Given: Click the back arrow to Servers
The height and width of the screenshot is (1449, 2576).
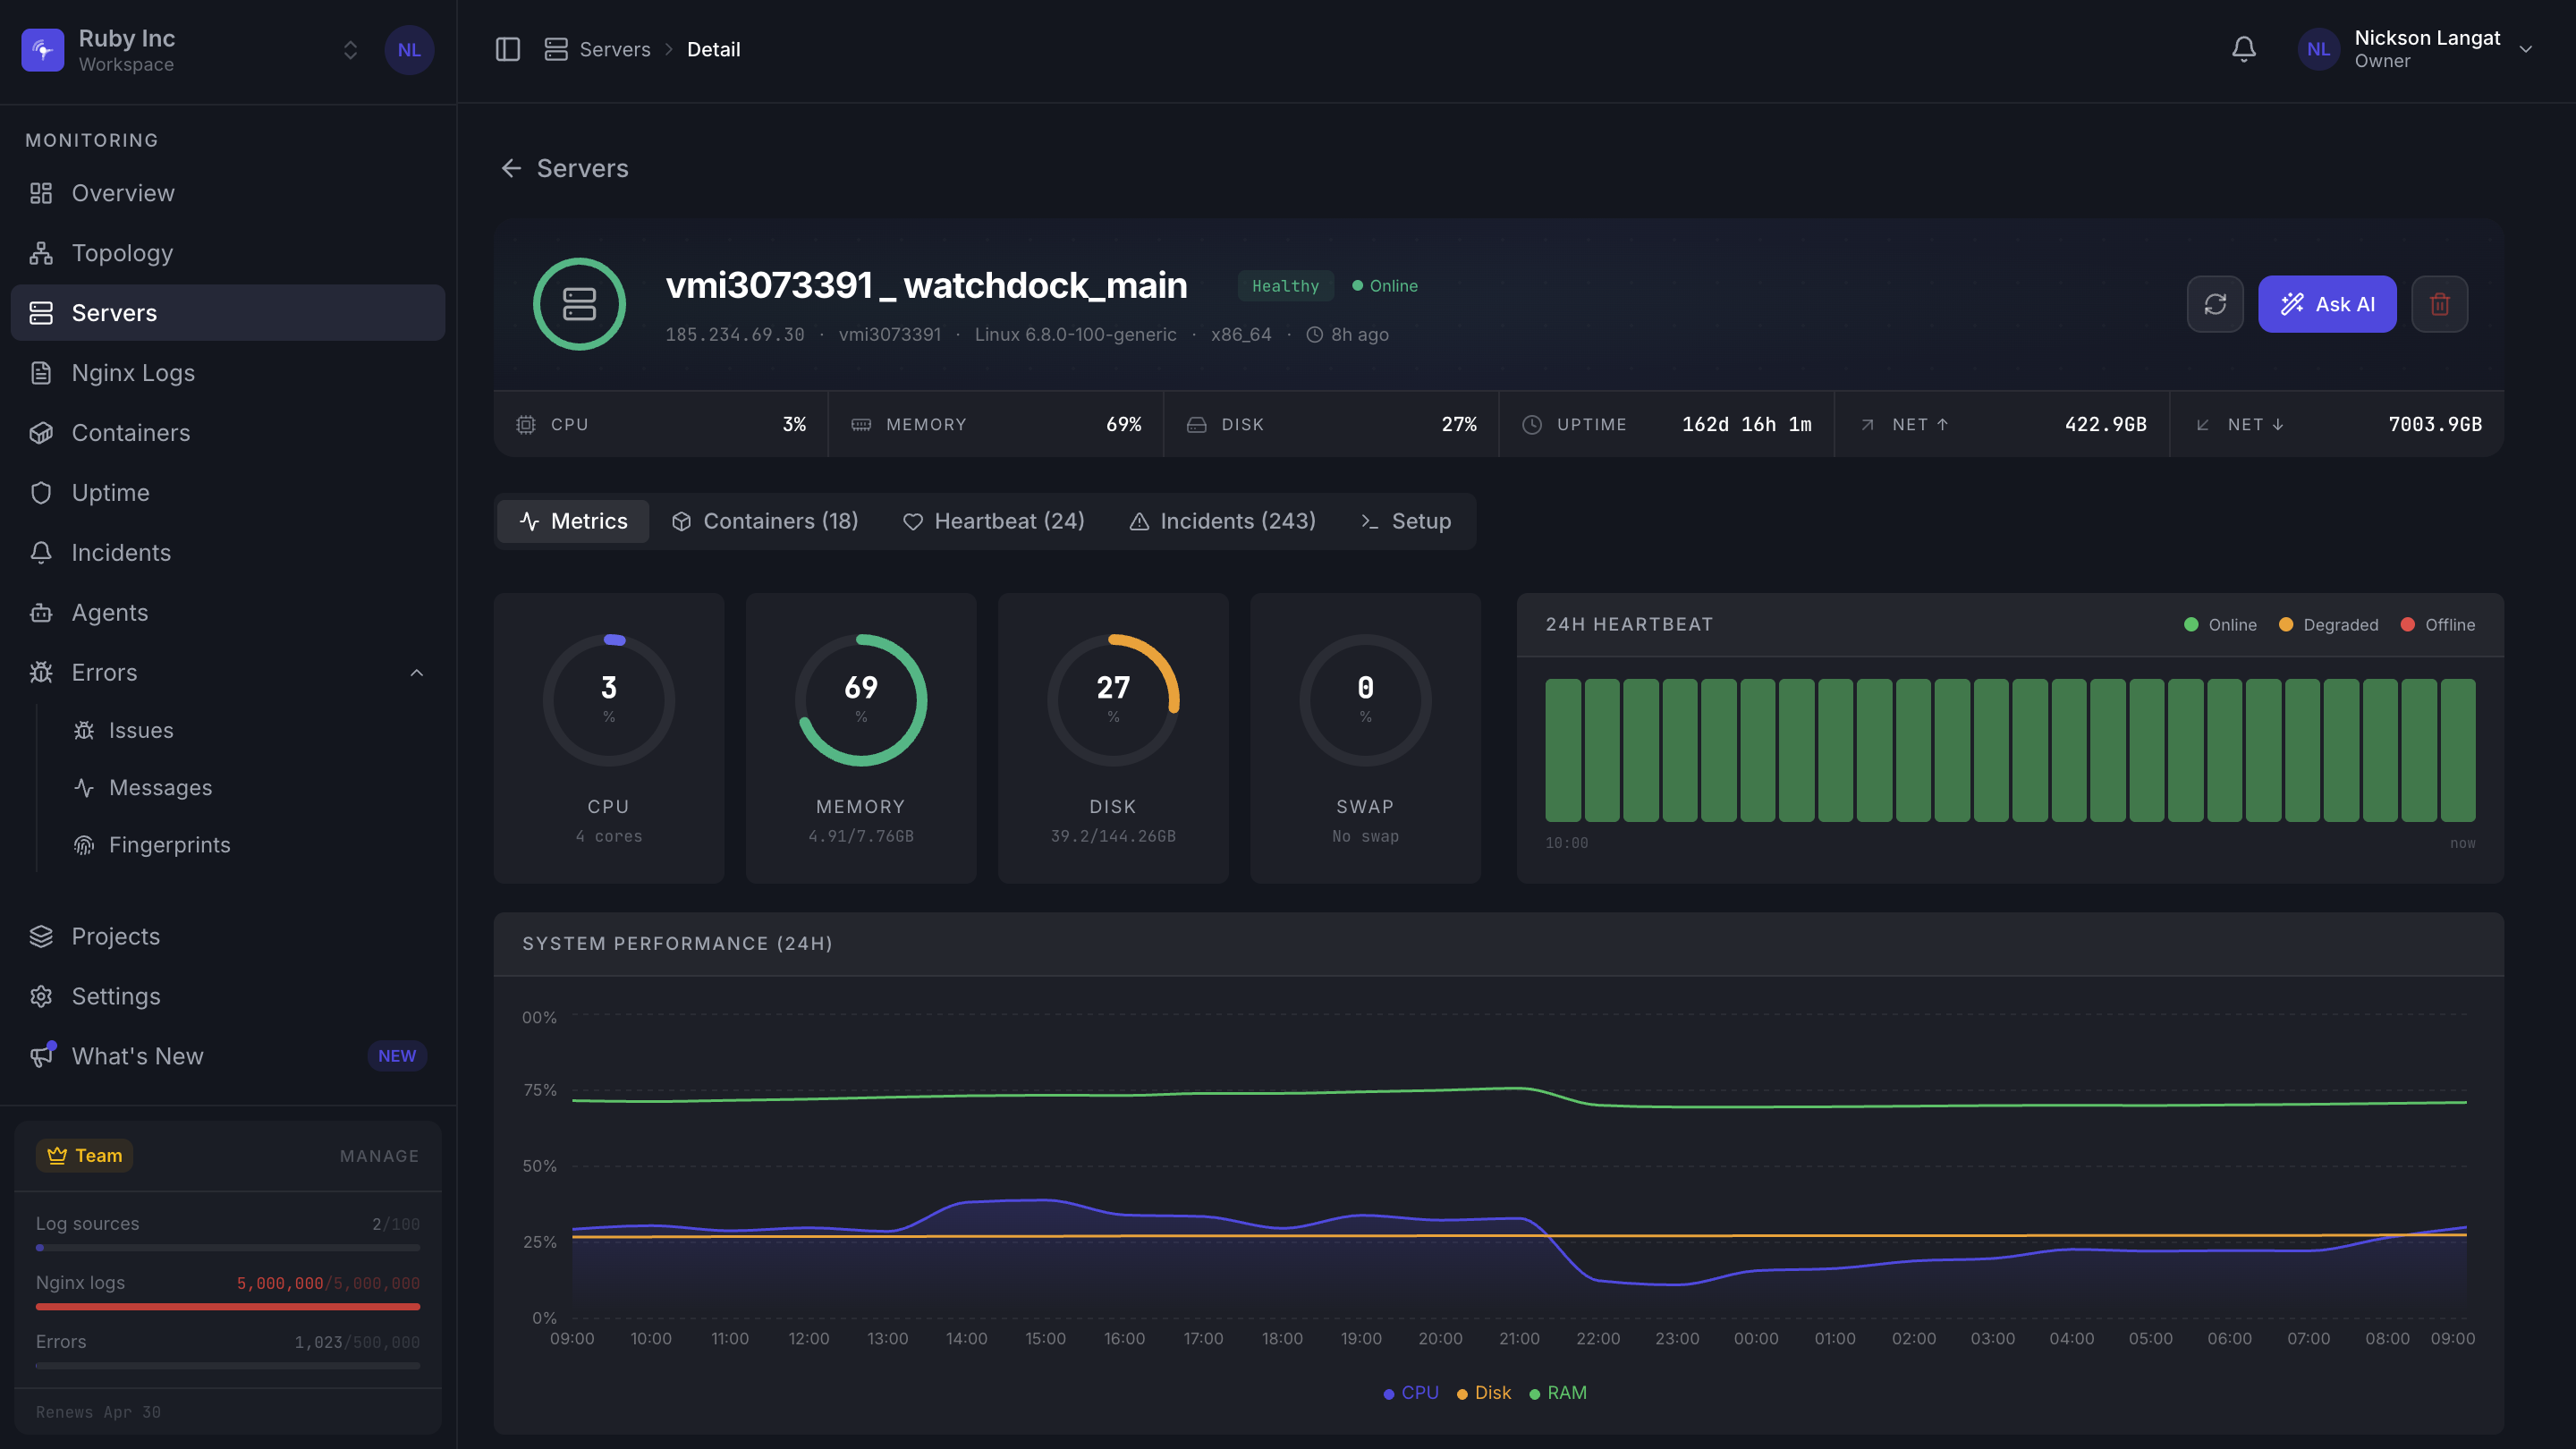Looking at the screenshot, I should tap(511, 168).
